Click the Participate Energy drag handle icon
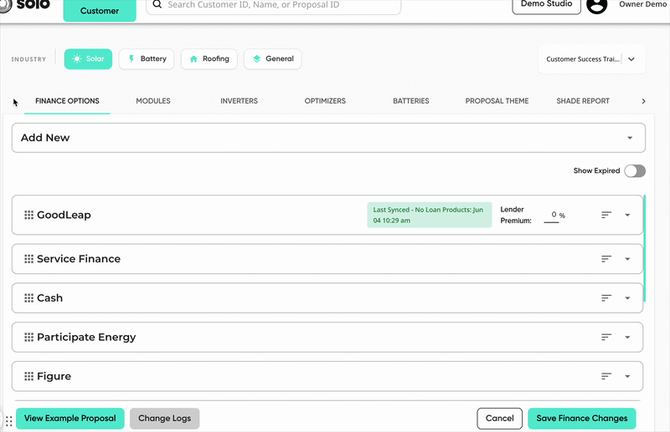The image size is (670, 432). (29, 337)
